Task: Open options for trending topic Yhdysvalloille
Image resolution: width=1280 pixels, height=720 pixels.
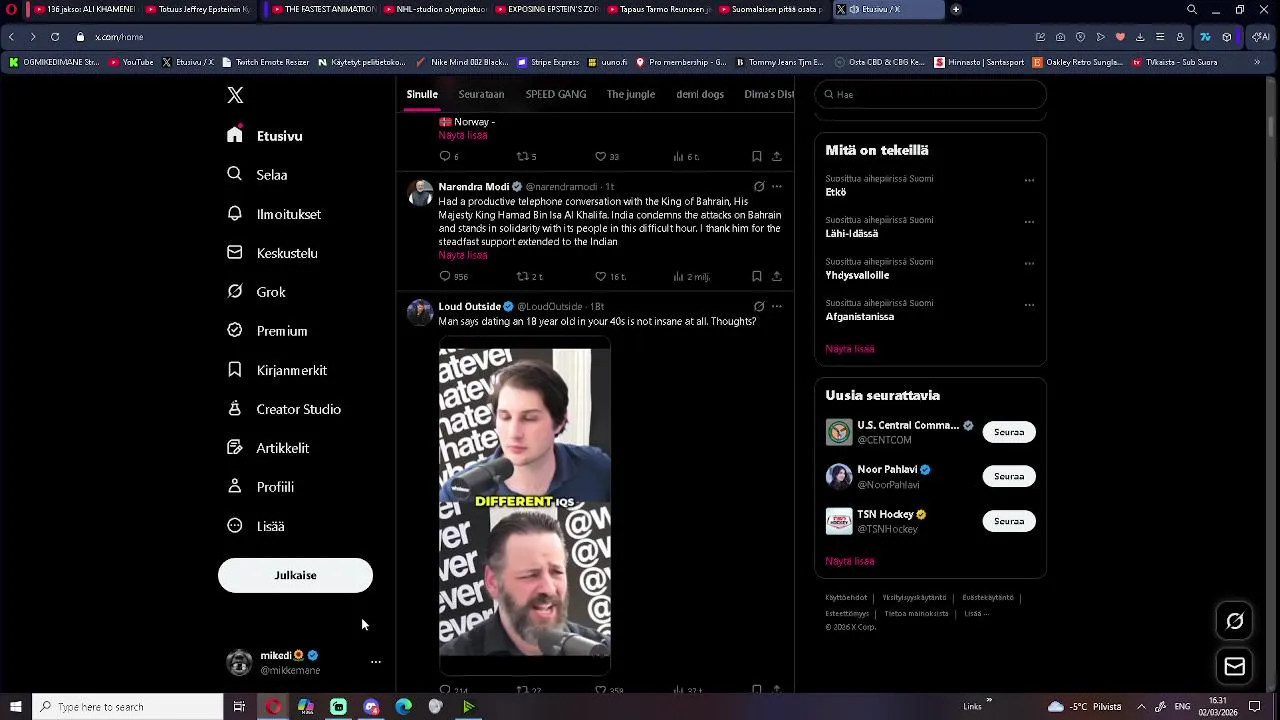Action: pyautogui.click(x=1029, y=264)
